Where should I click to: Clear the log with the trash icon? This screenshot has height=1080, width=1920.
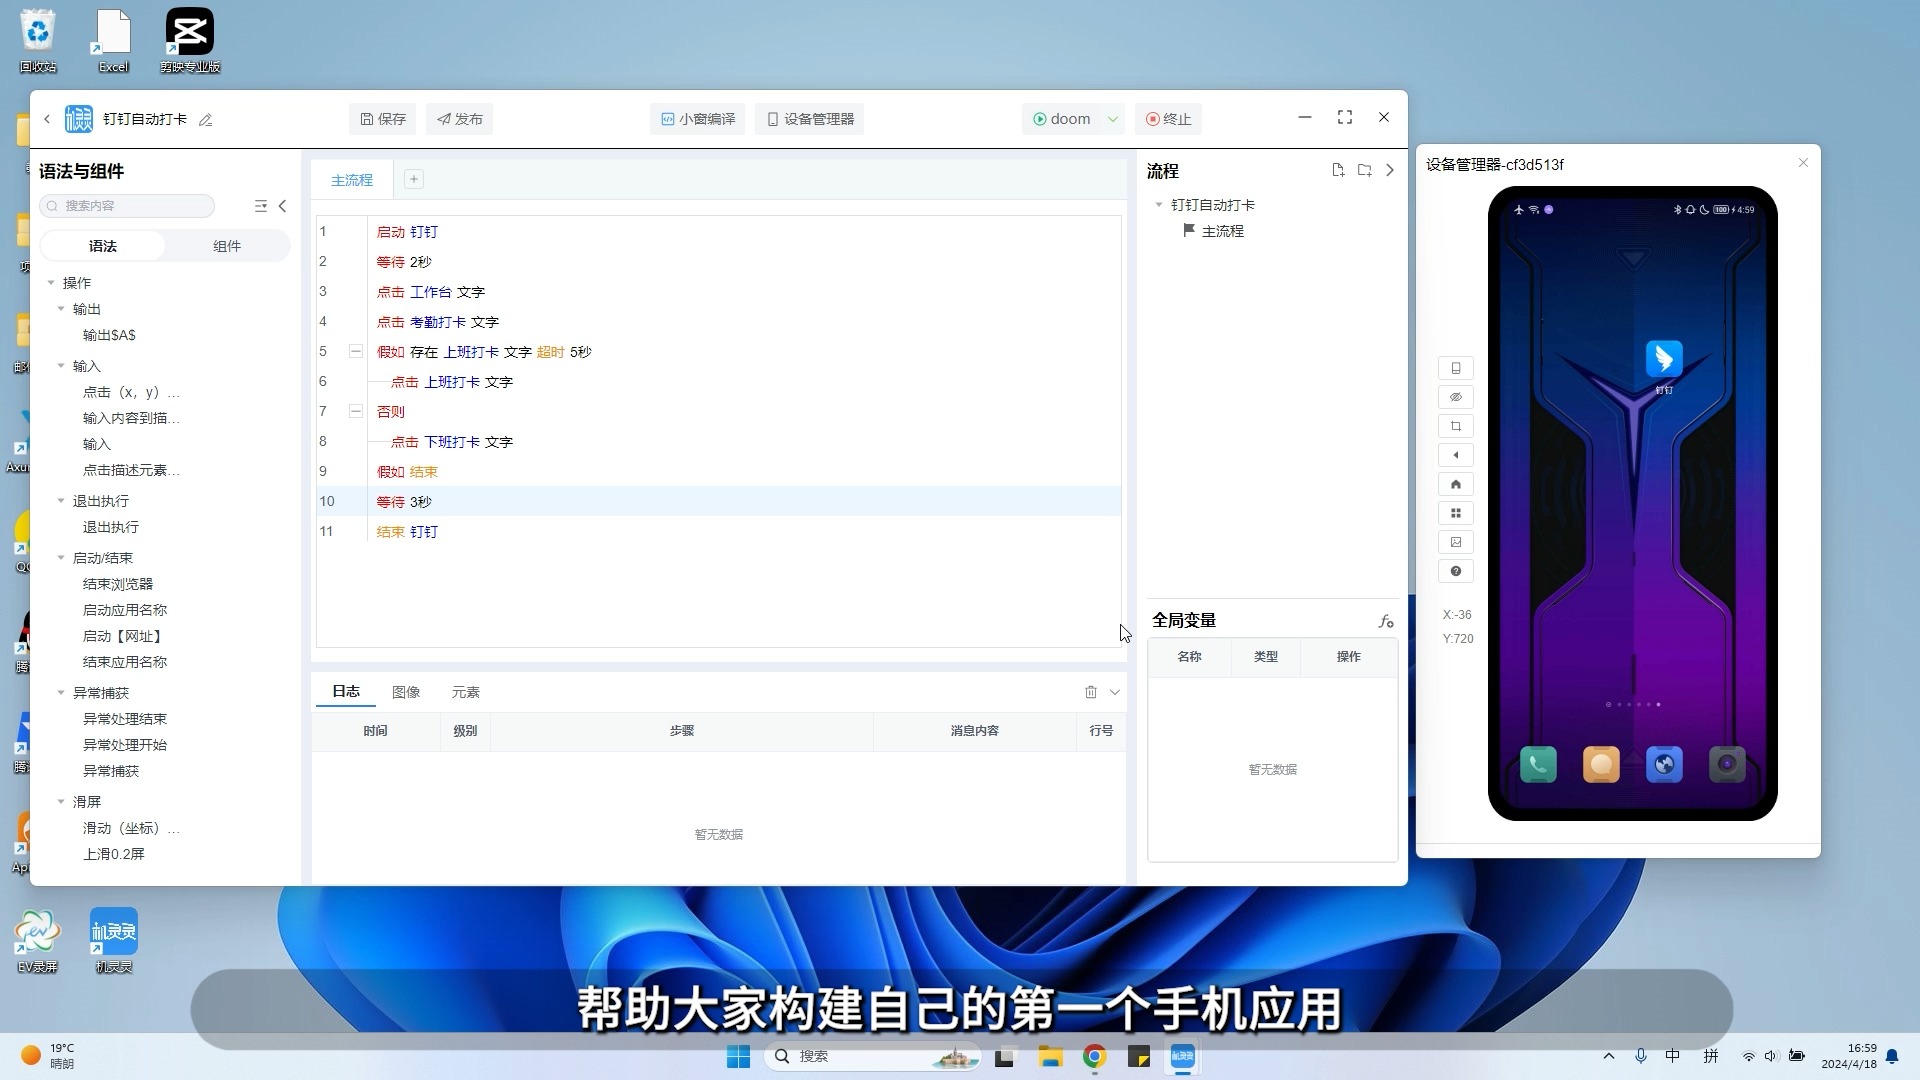coord(1091,692)
